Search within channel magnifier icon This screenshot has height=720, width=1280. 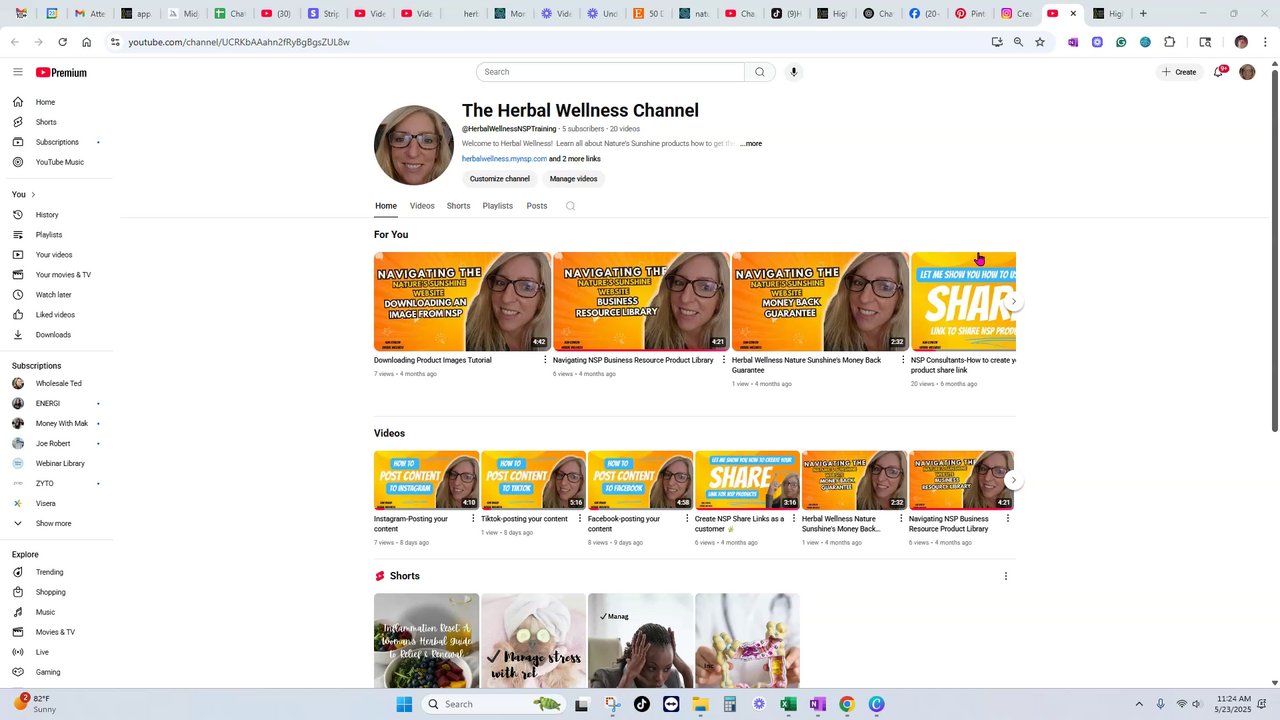pyautogui.click(x=570, y=206)
